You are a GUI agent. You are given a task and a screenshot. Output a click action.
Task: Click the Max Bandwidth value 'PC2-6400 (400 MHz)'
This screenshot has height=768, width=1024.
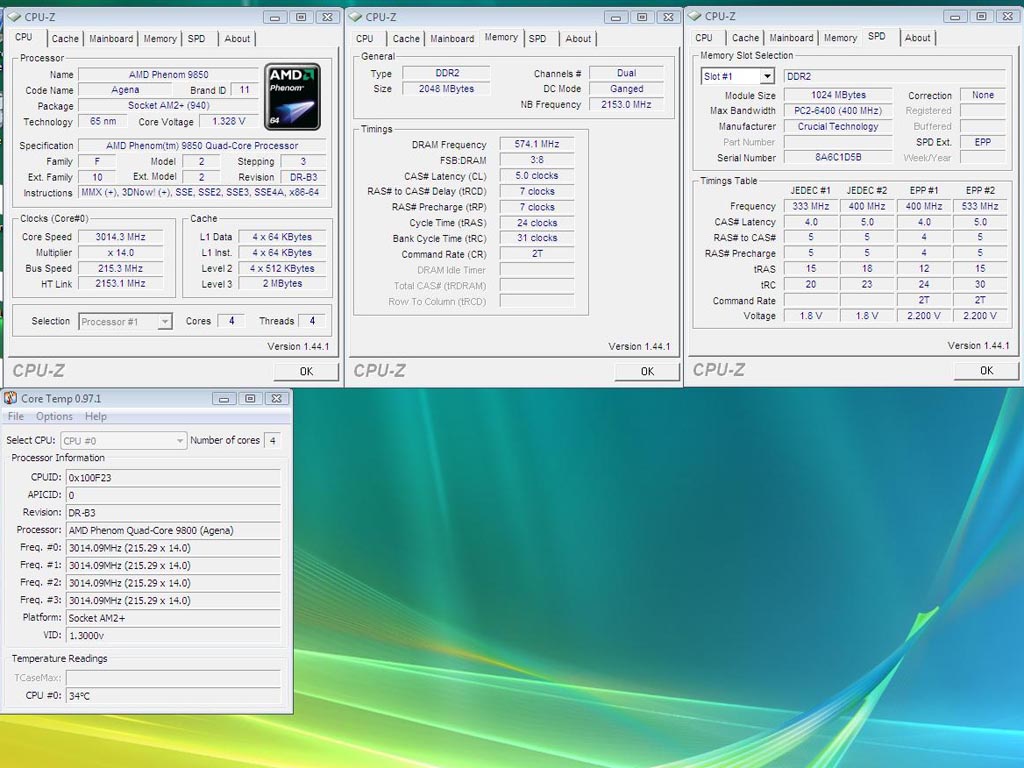[839, 111]
